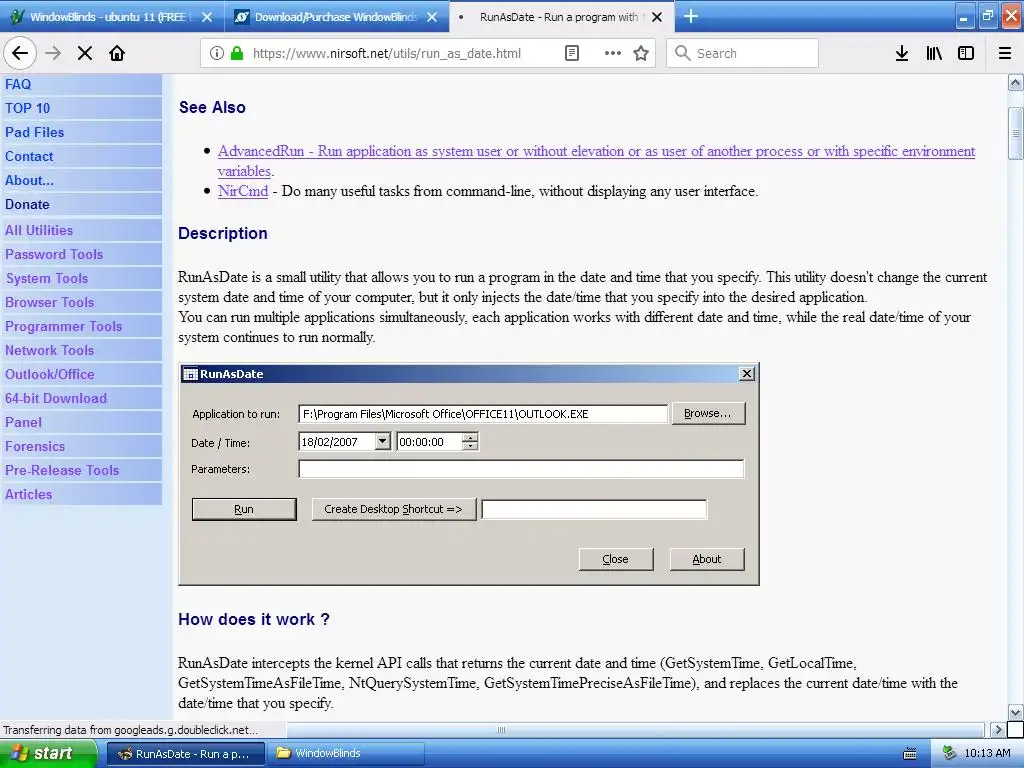Open the downloads arrow icon

[x=902, y=53]
